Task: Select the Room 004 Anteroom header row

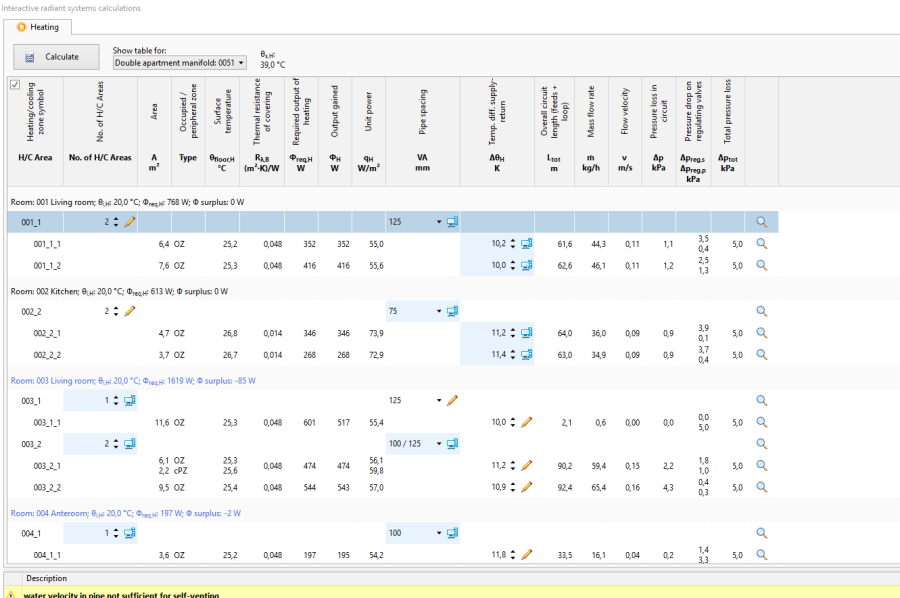Action: click(126, 513)
